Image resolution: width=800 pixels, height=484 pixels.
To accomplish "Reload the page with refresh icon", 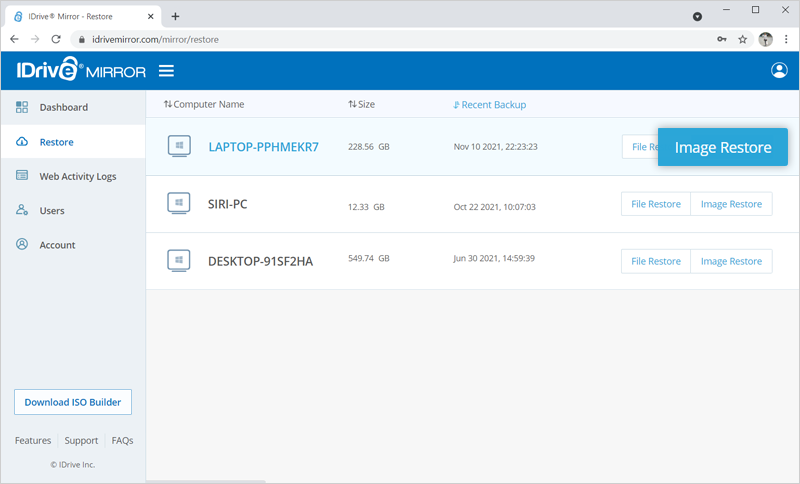I will [58, 39].
